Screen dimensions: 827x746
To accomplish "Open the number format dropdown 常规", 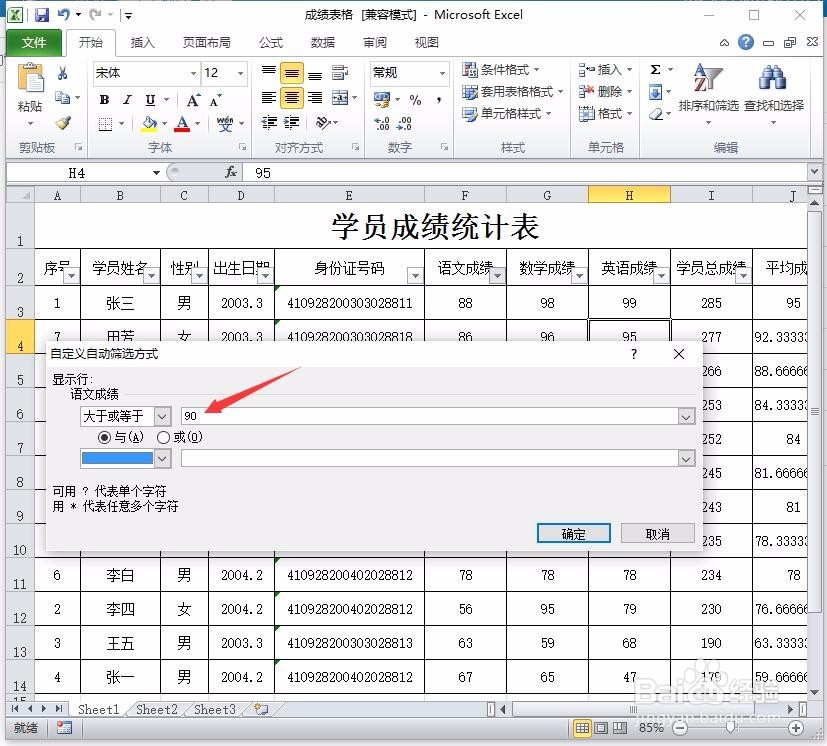I will point(442,73).
